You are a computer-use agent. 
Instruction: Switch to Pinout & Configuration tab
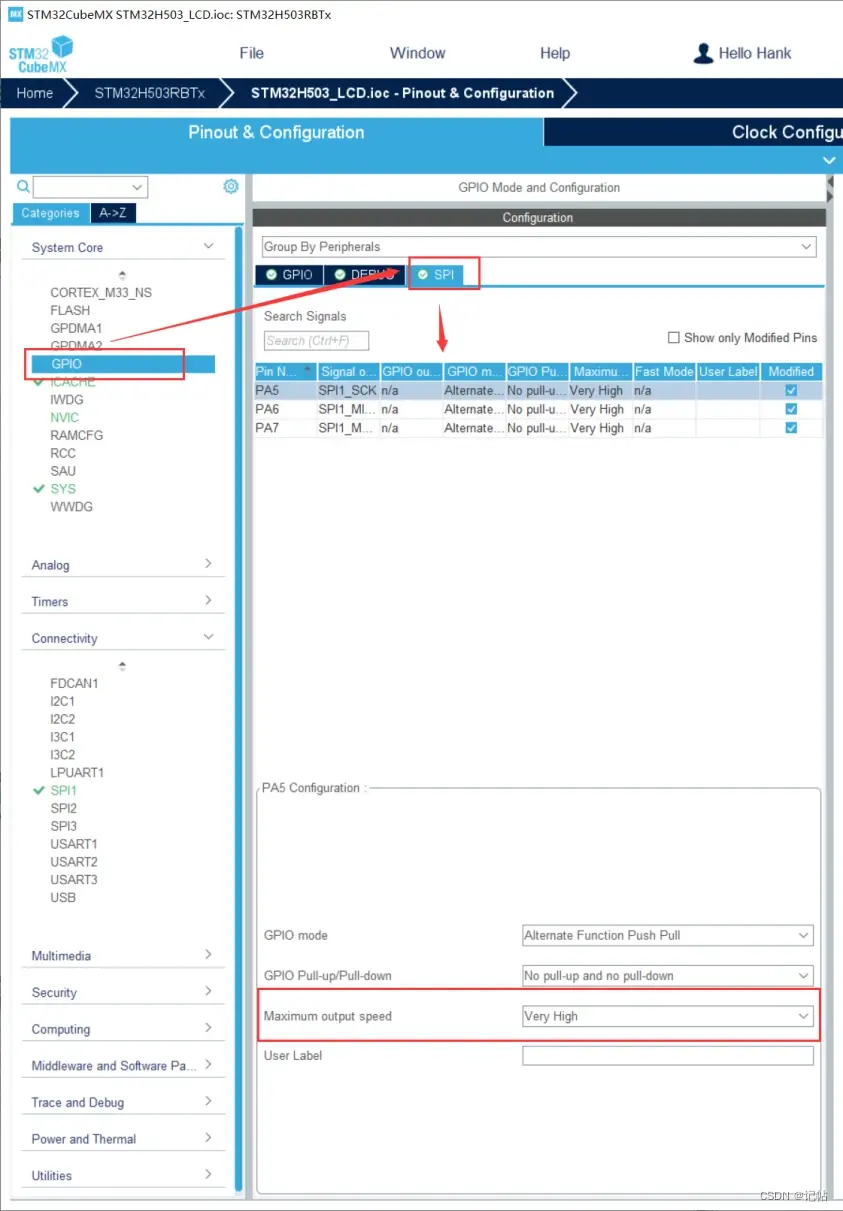coord(277,132)
